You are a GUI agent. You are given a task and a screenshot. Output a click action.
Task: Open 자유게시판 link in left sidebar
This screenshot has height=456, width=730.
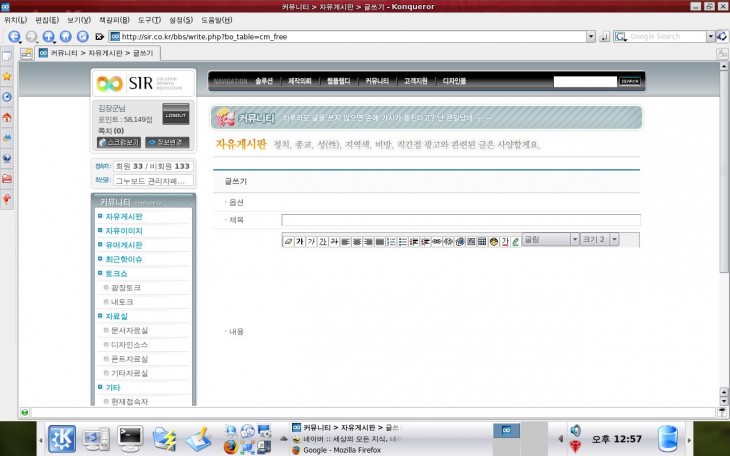point(124,216)
